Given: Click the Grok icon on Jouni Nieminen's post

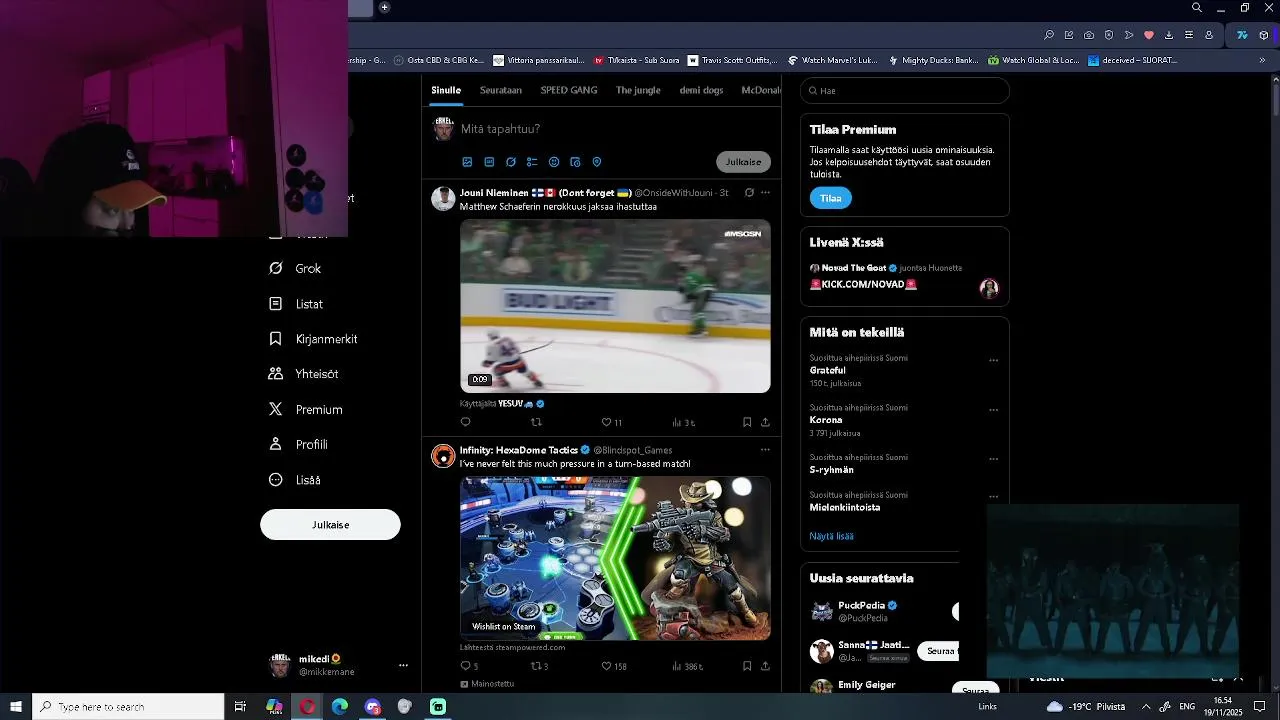Looking at the screenshot, I should (x=749, y=193).
